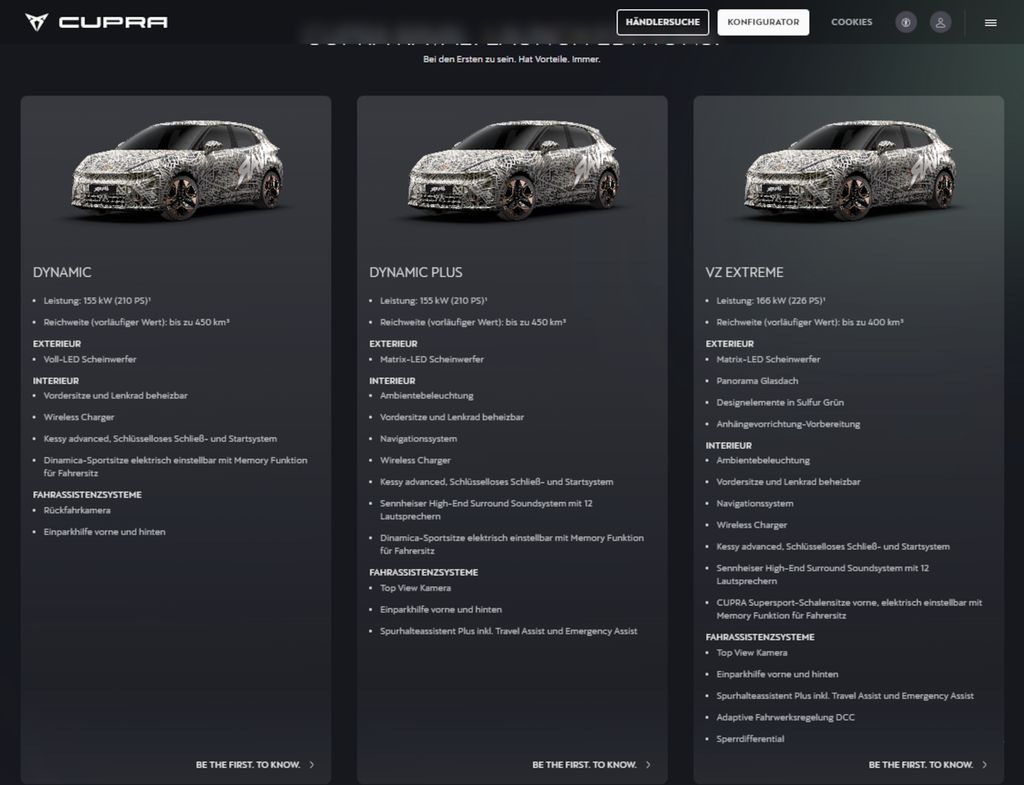Click 'Leistung: 166 kW (226 PS)' text
The image size is (1024, 785).
coord(771,300)
